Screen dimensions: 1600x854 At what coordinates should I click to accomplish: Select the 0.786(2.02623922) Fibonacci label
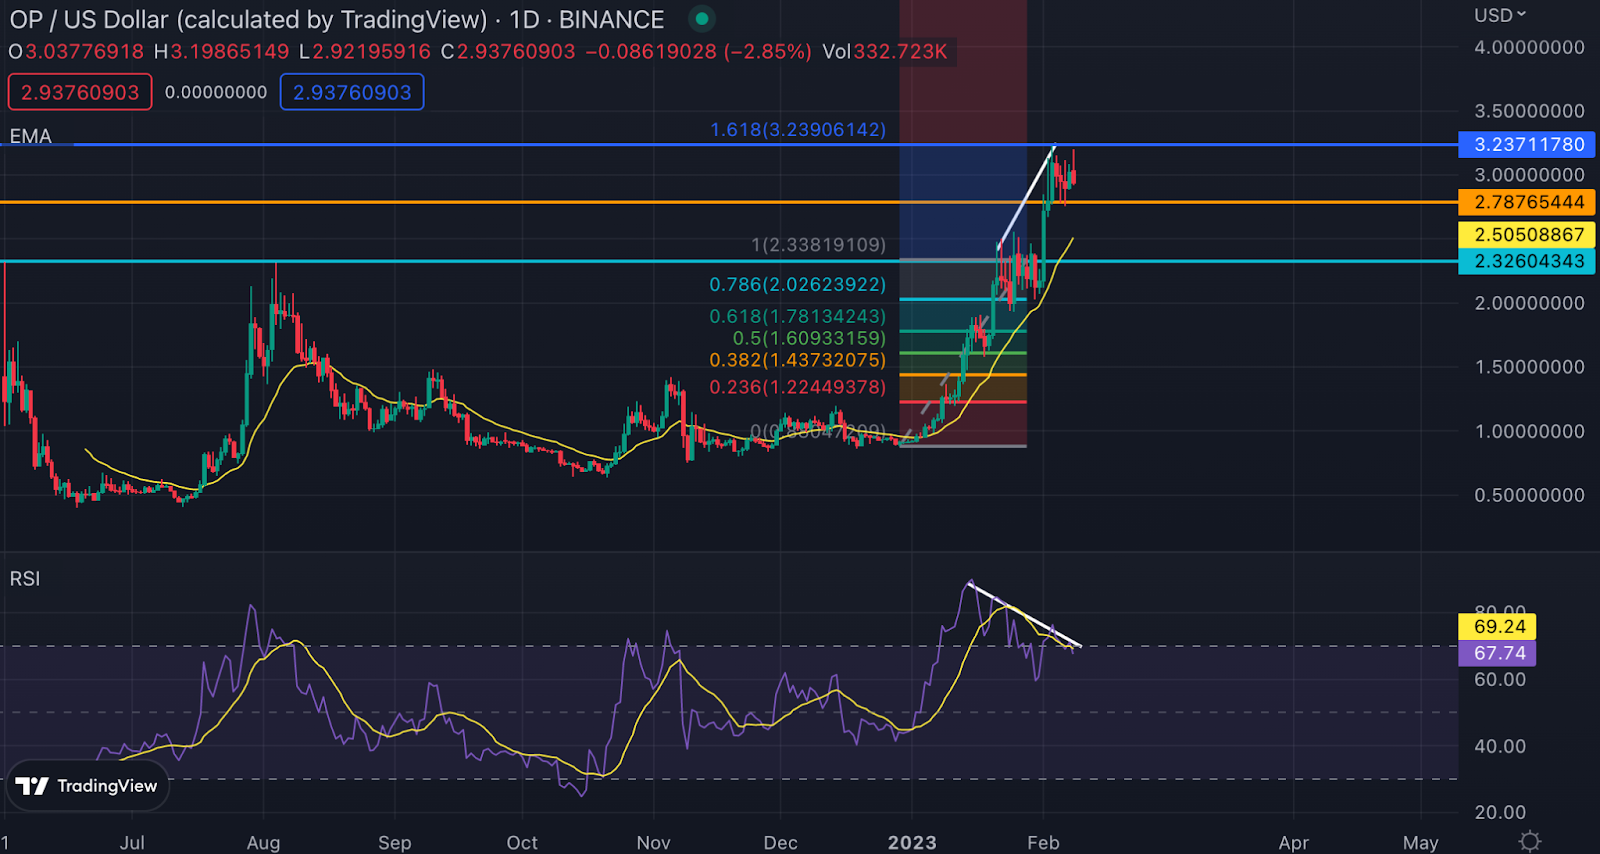coord(798,285)
